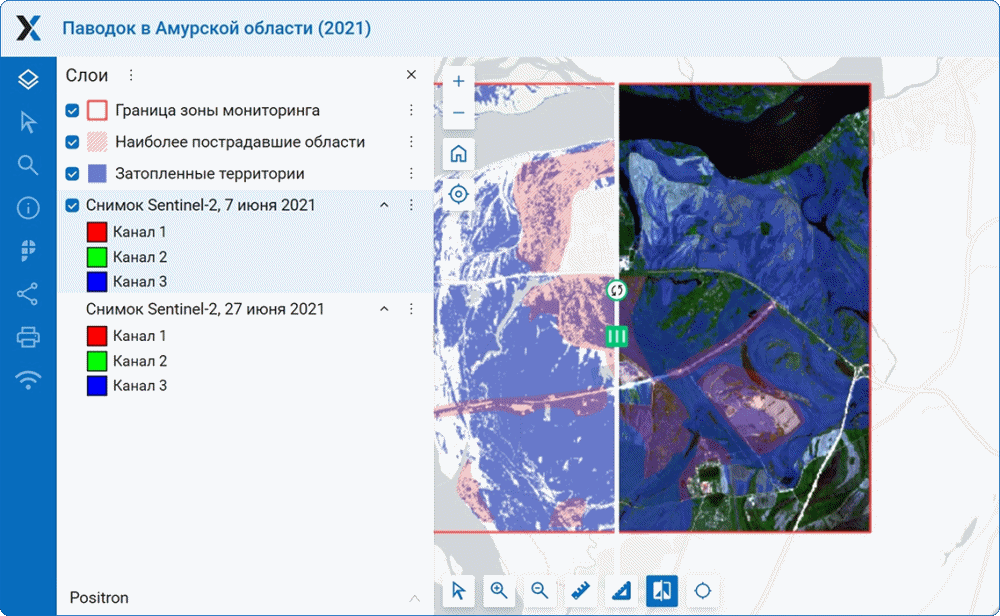Open the print icon in left sidebar
The image size is (1000, 616).
point(28,337)
